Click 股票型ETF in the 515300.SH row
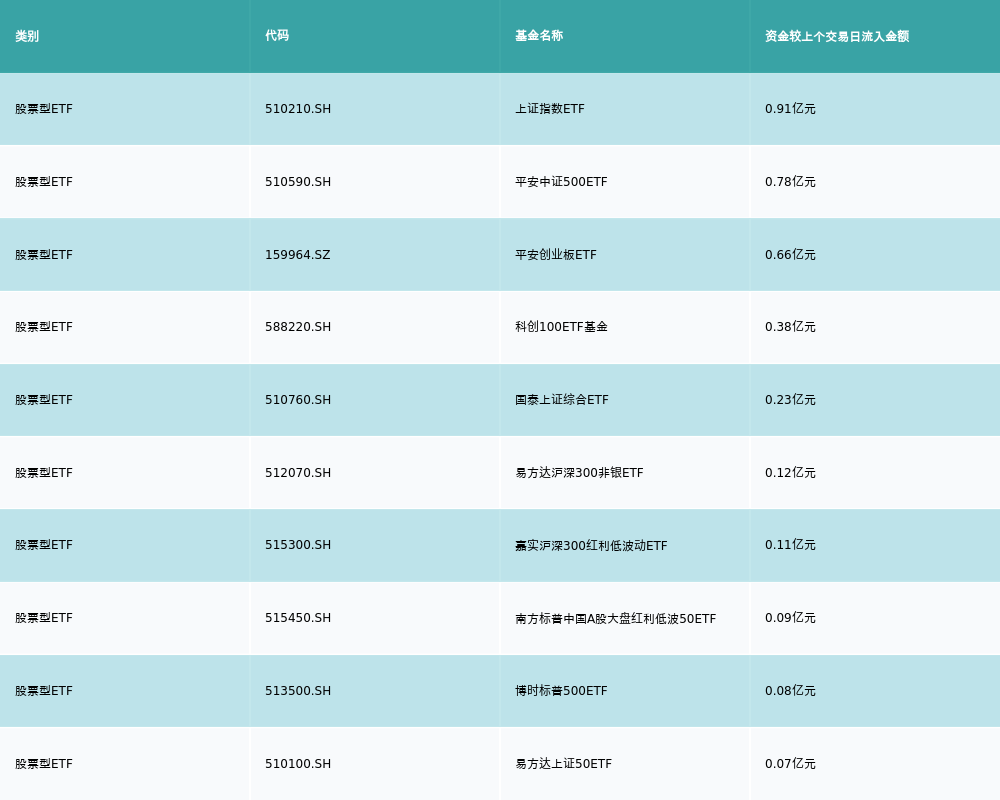 point(44,545)
